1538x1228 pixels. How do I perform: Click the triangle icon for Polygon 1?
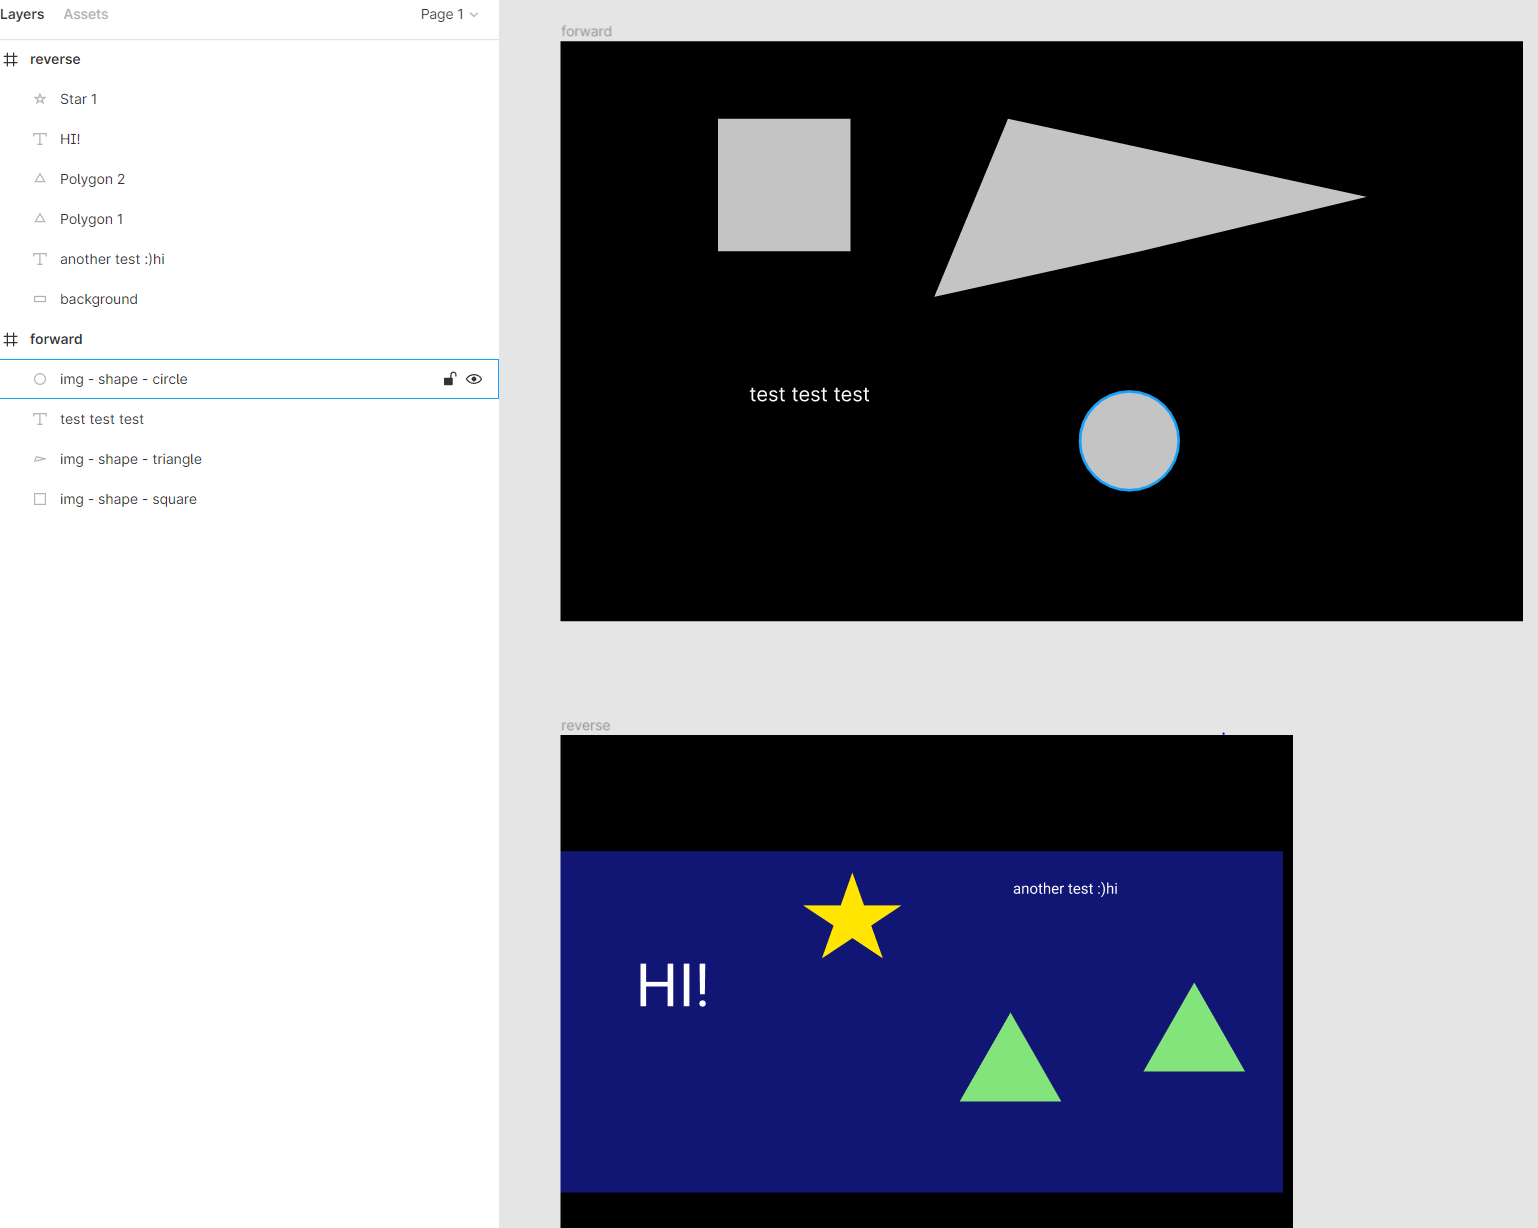tap(39, 219)
